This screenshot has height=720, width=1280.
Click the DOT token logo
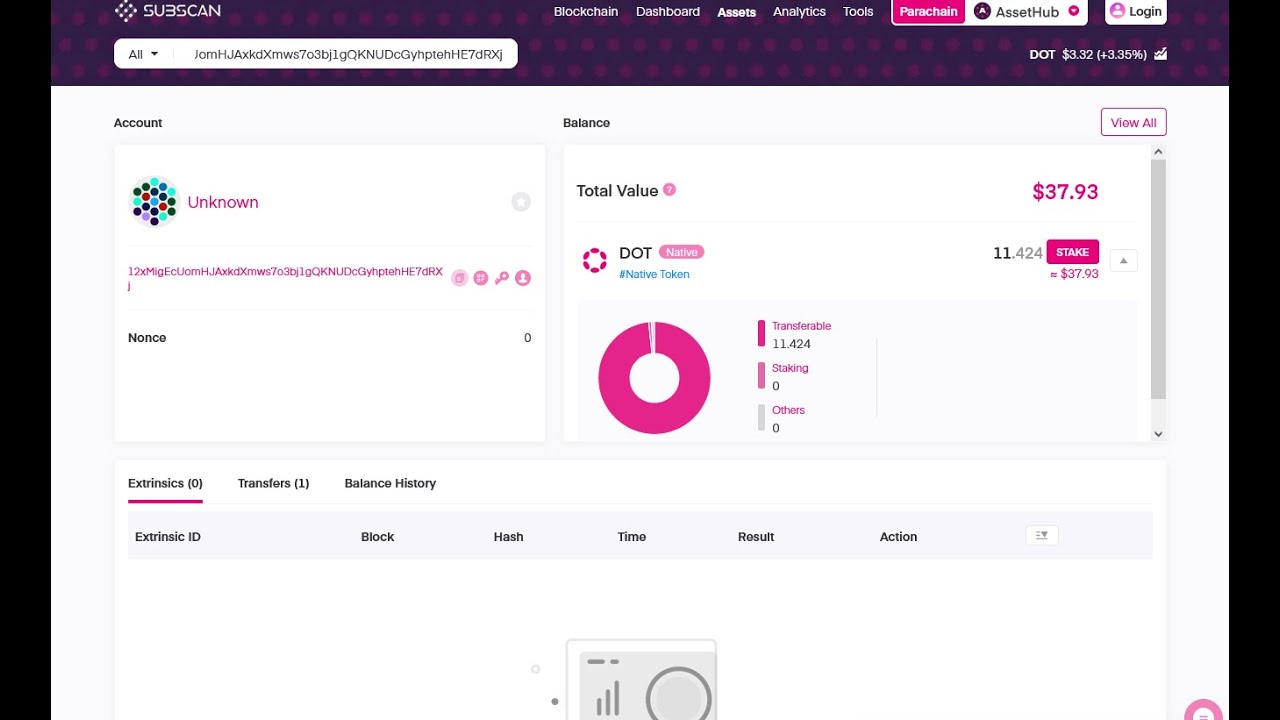(594, 261)
